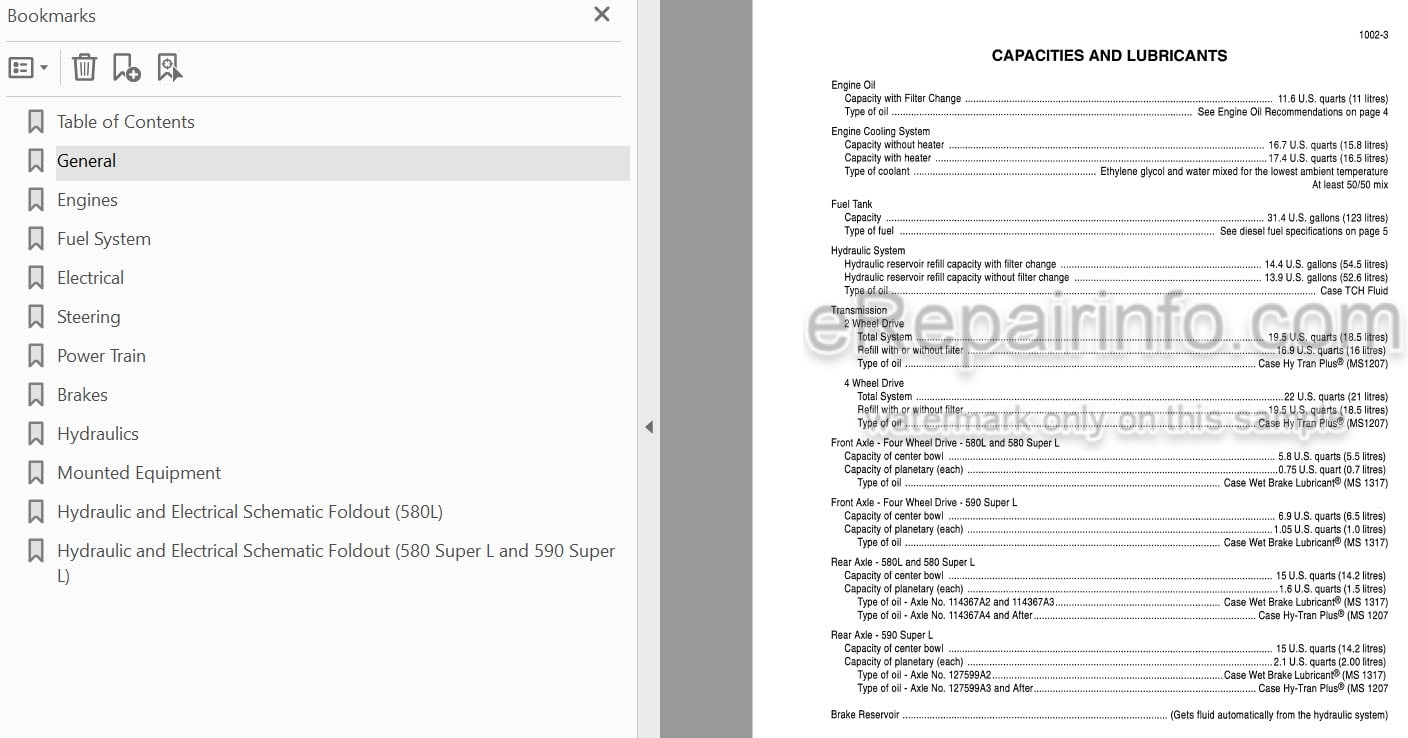Open Schematic Foldout (580L) bookmark
The height and width of the screenshot is (738, 1408).
coord(250,512)
